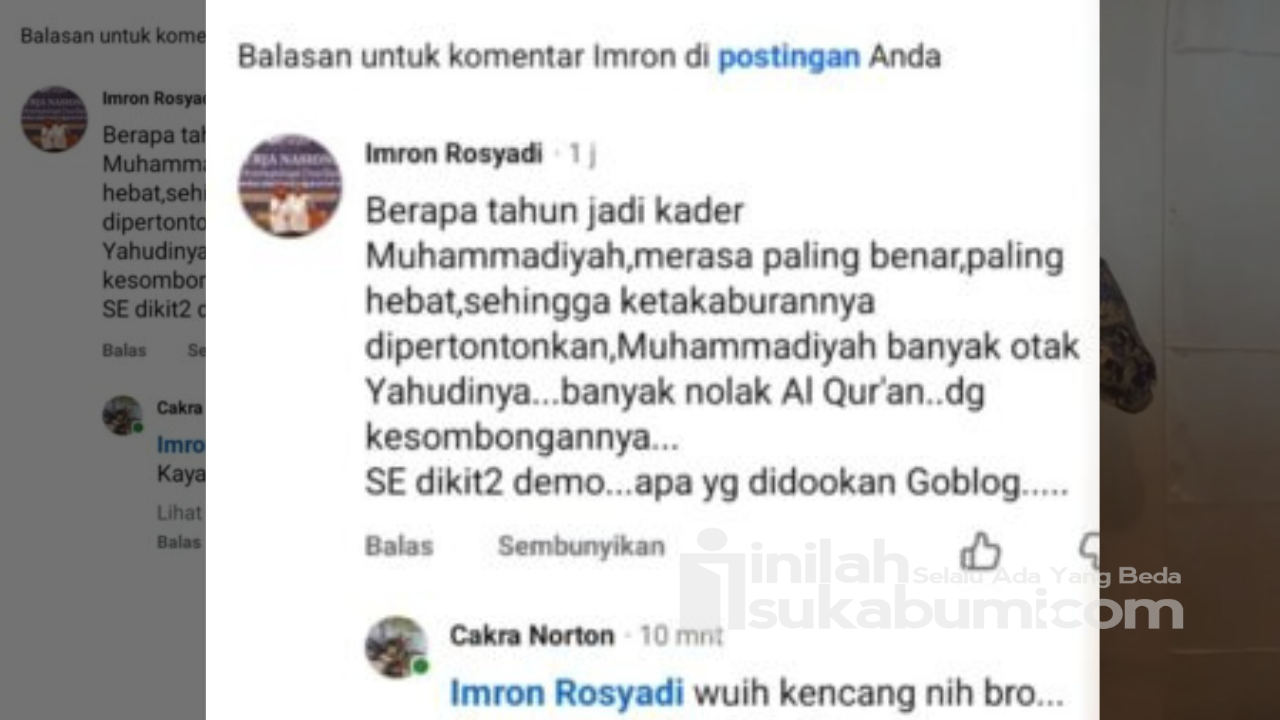Click the Imron Rosyadi name in left panel
Viewport: 1280px width, 720px height.
click(x=154, y=99)
